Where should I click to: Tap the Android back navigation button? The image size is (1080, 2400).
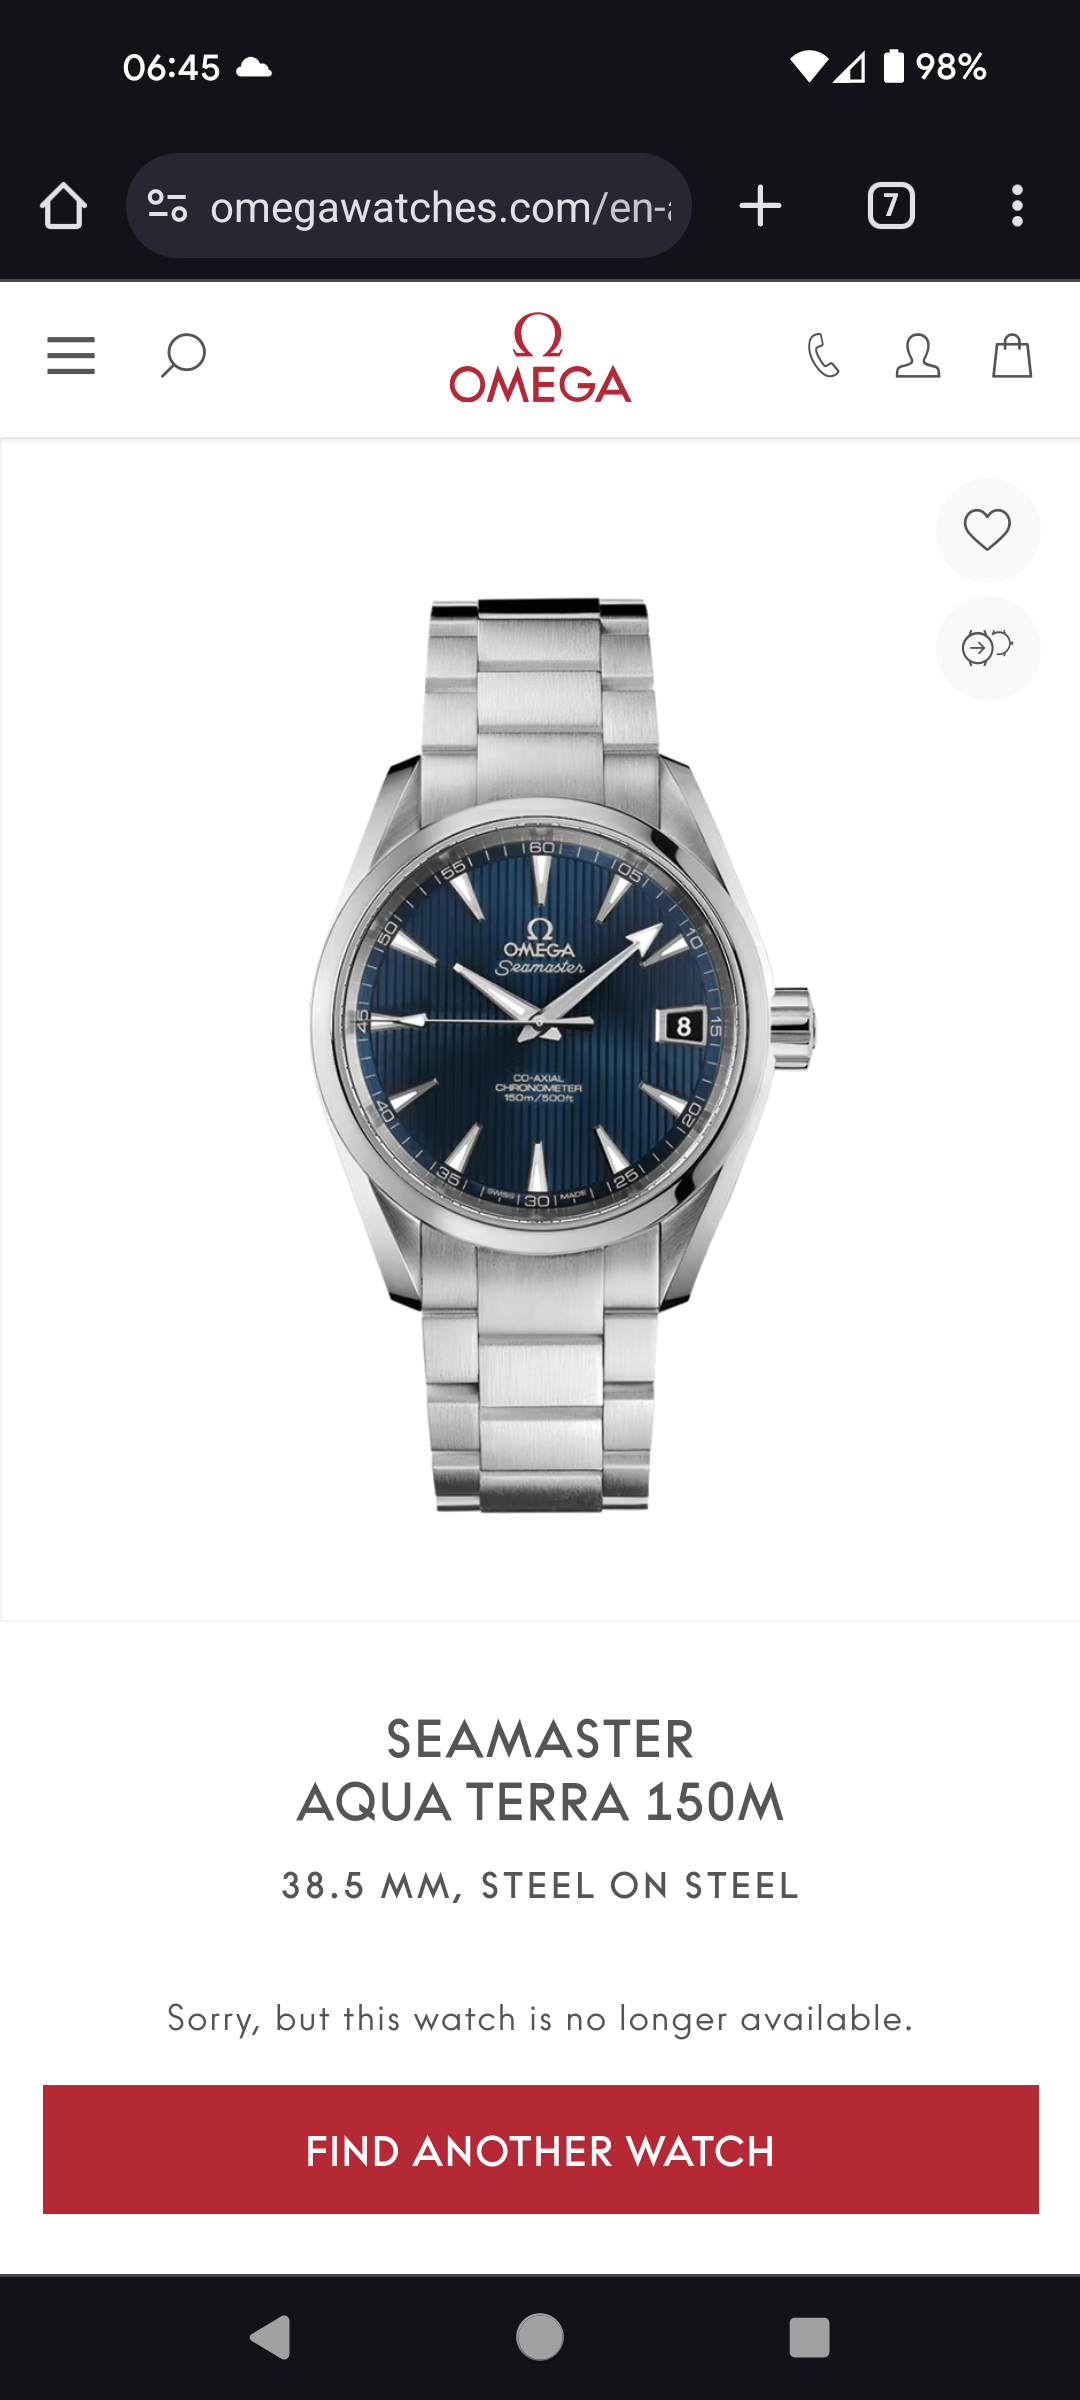[270, 2338]
